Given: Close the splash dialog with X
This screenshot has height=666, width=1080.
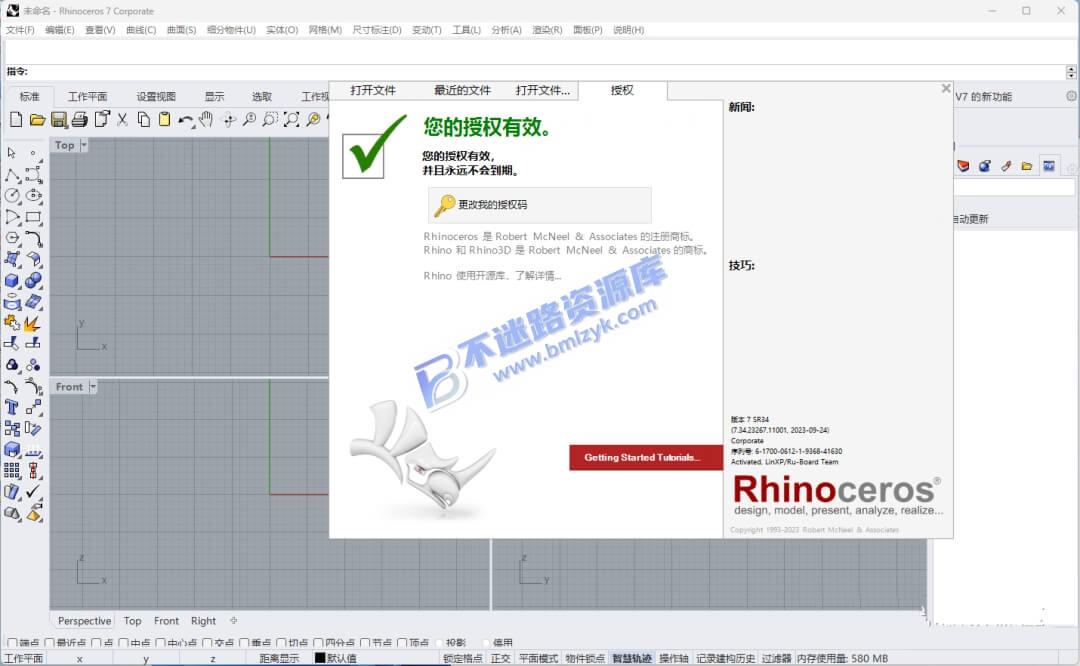Looking at the screenshot, I should click(946, 88).
